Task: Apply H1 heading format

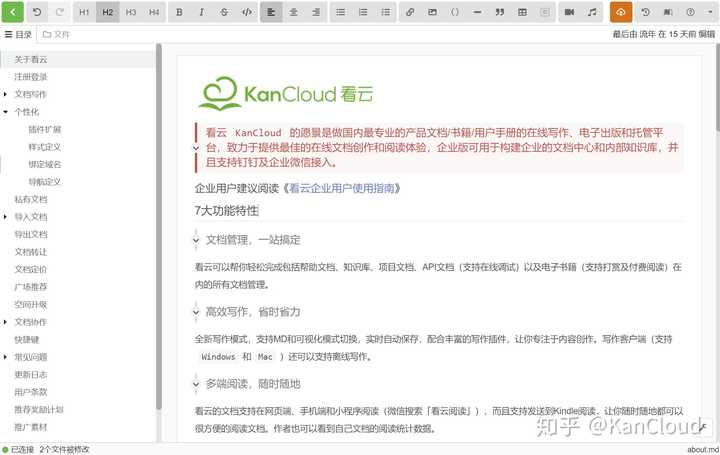Action: [x=84, y=12]
